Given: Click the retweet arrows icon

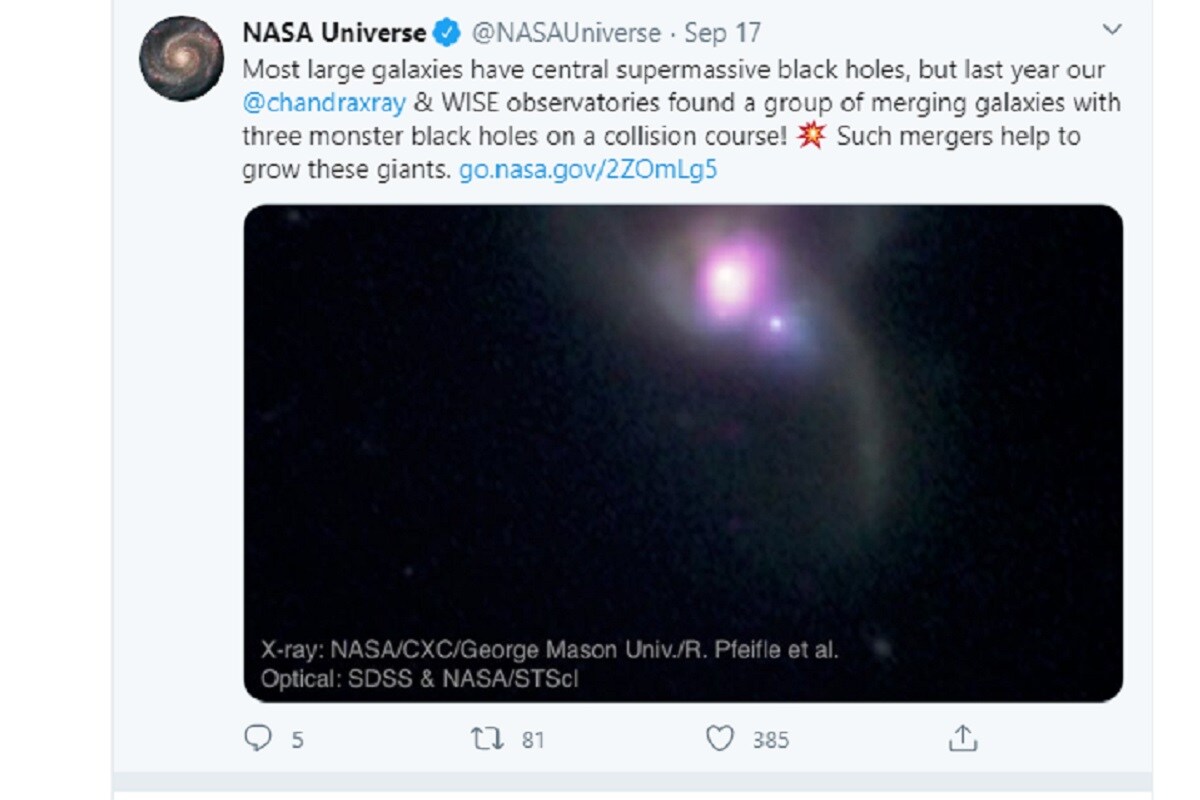Looking at the screenshot, I should pyautogui.click(x=487, y=739).
